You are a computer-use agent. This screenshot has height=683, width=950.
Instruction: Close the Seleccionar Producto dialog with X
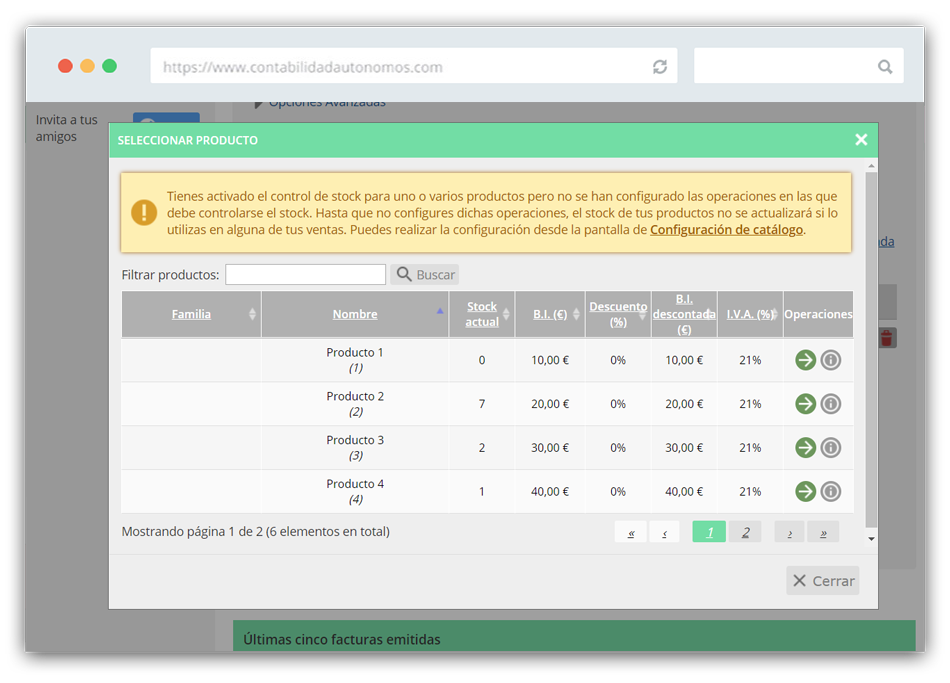pos(861,140)
